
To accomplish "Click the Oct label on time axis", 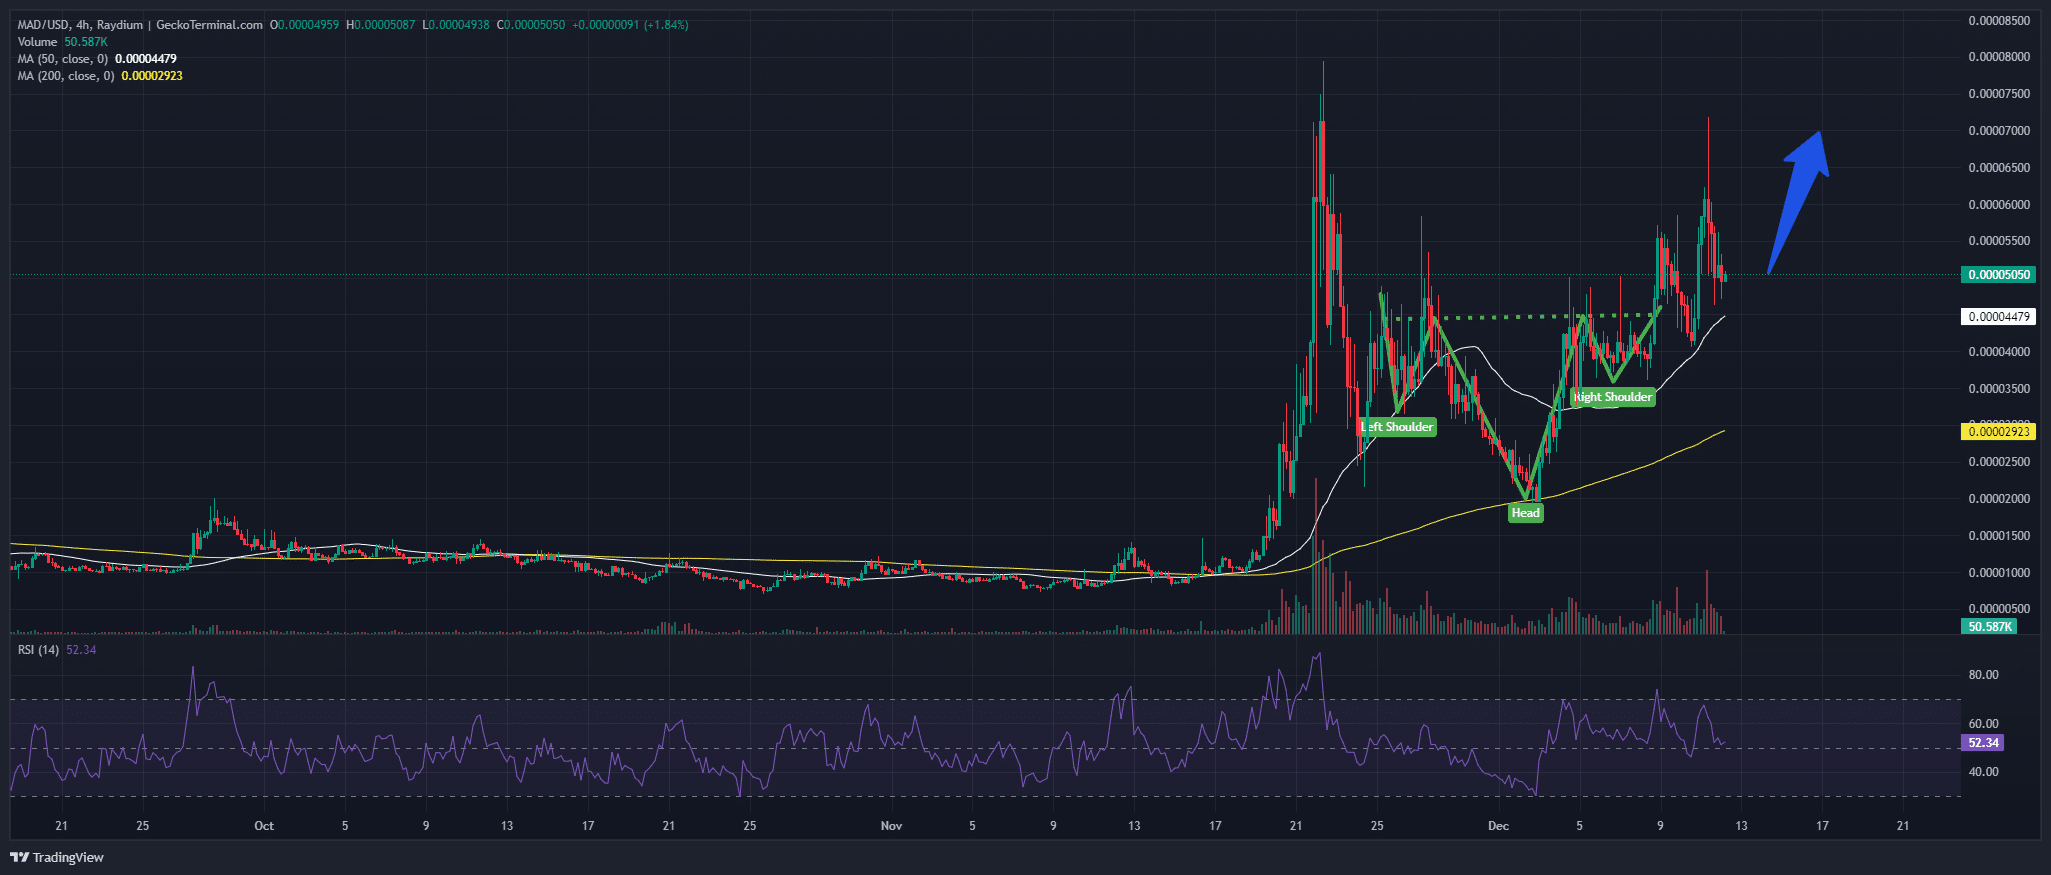I will pos(264,826).
